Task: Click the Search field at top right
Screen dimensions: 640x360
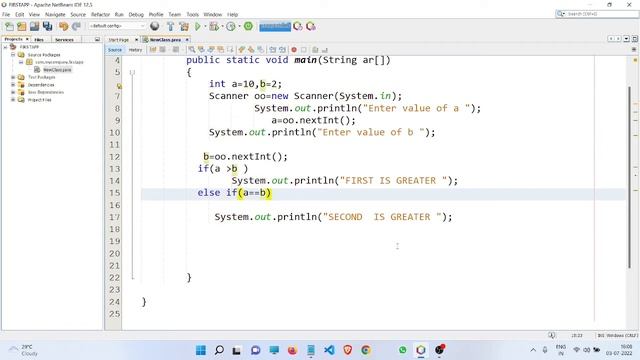Action: click(x=598, y=14)
